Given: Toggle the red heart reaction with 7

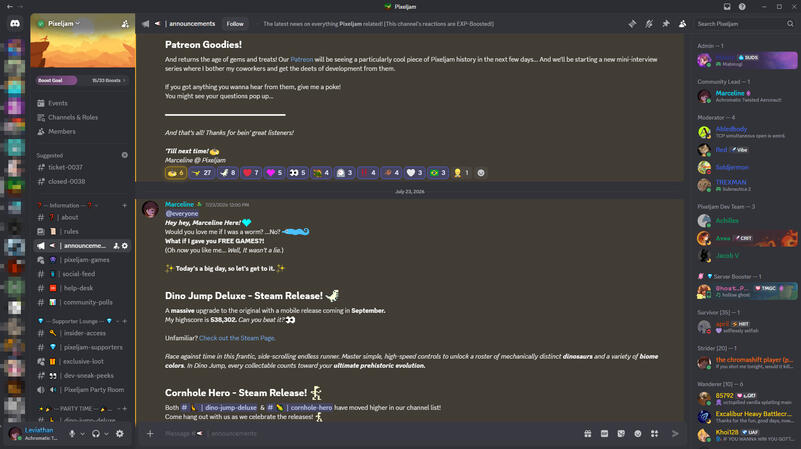Looking at the screenshot, I should [251, 173].
